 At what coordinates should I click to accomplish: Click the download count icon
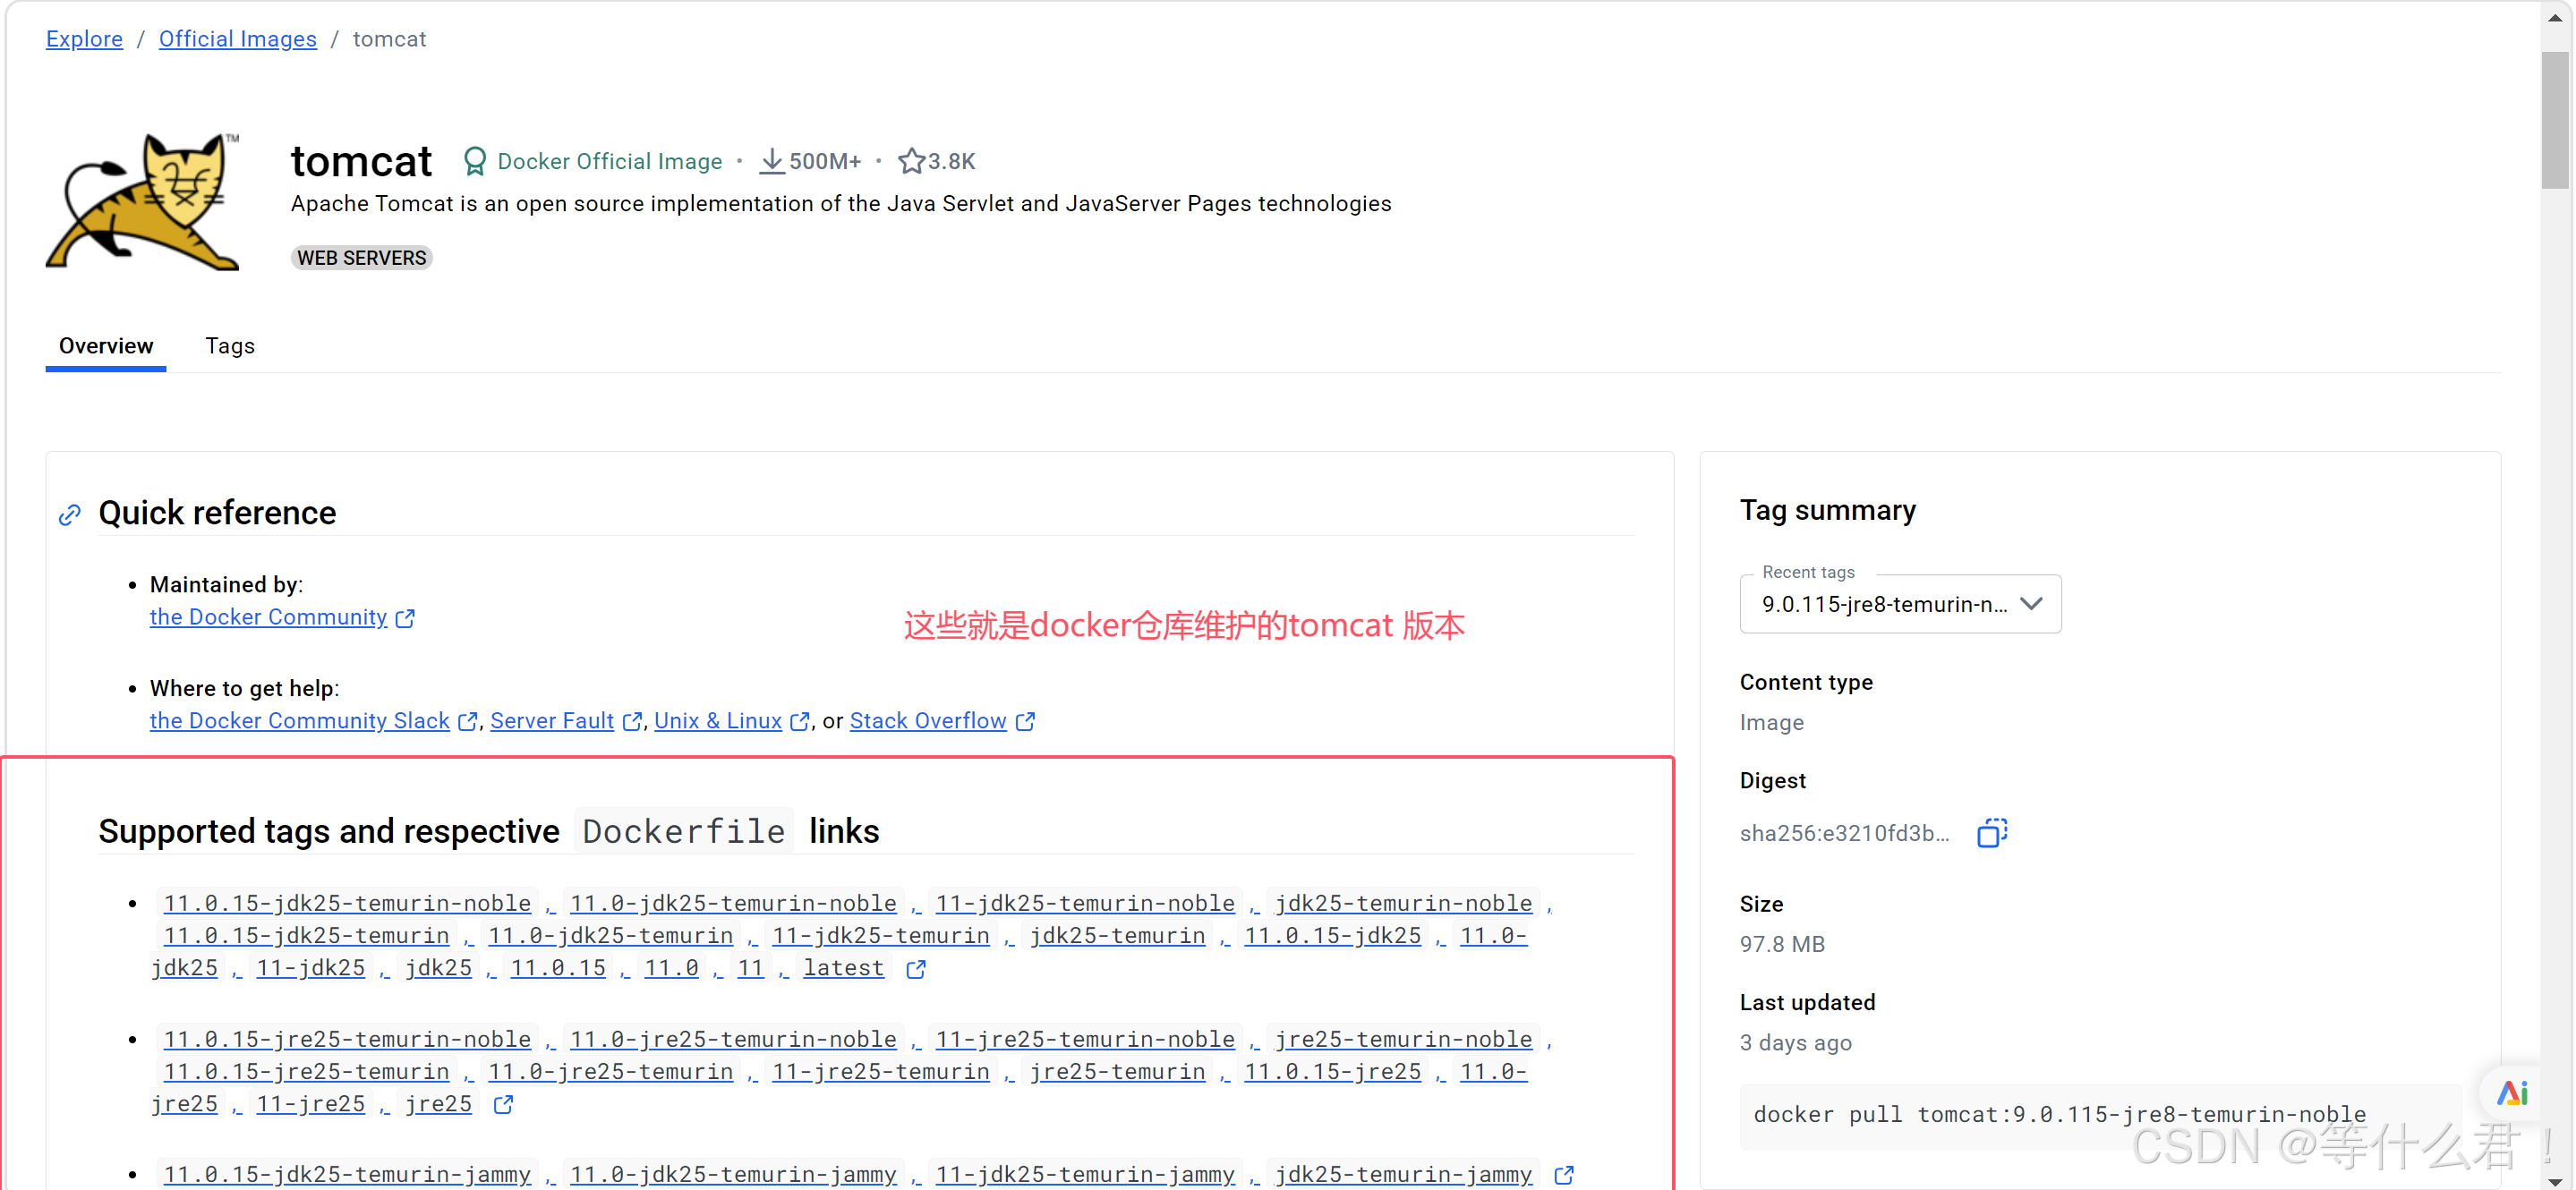pos(771,161)
